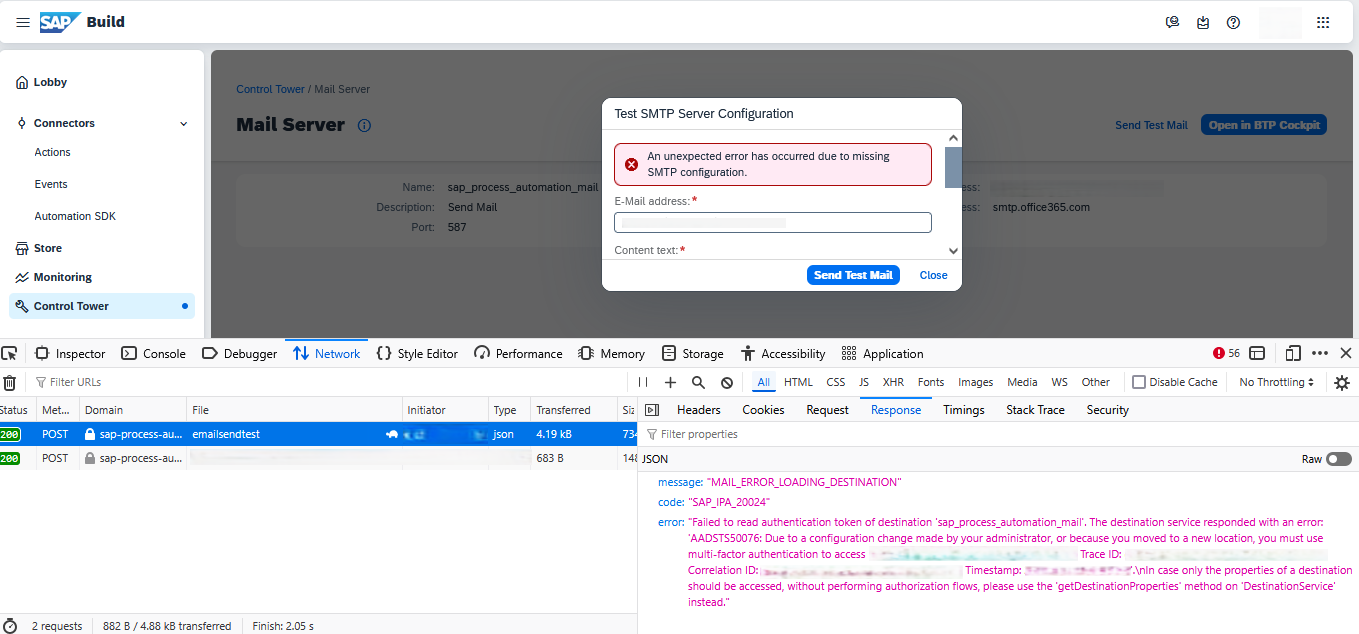Open the Memory tab
1359x634 pixels.
coord(612,353)
